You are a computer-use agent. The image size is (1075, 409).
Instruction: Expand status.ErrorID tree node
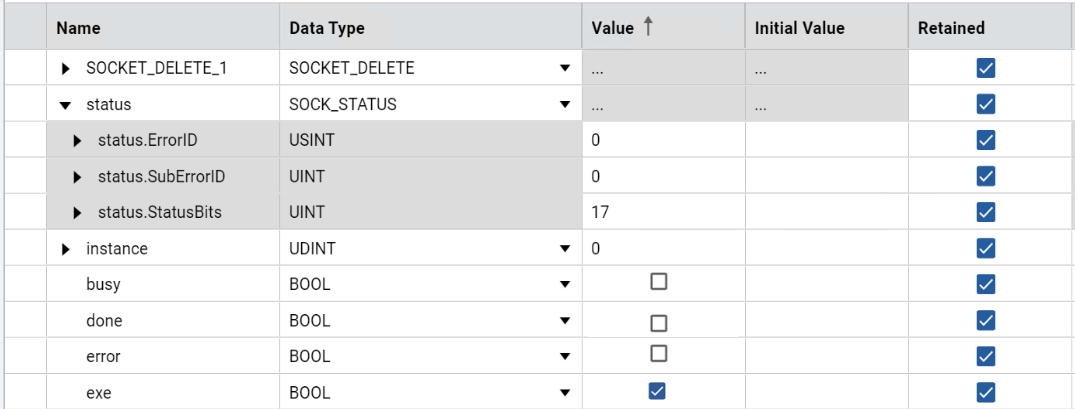(x=78, y=141)
